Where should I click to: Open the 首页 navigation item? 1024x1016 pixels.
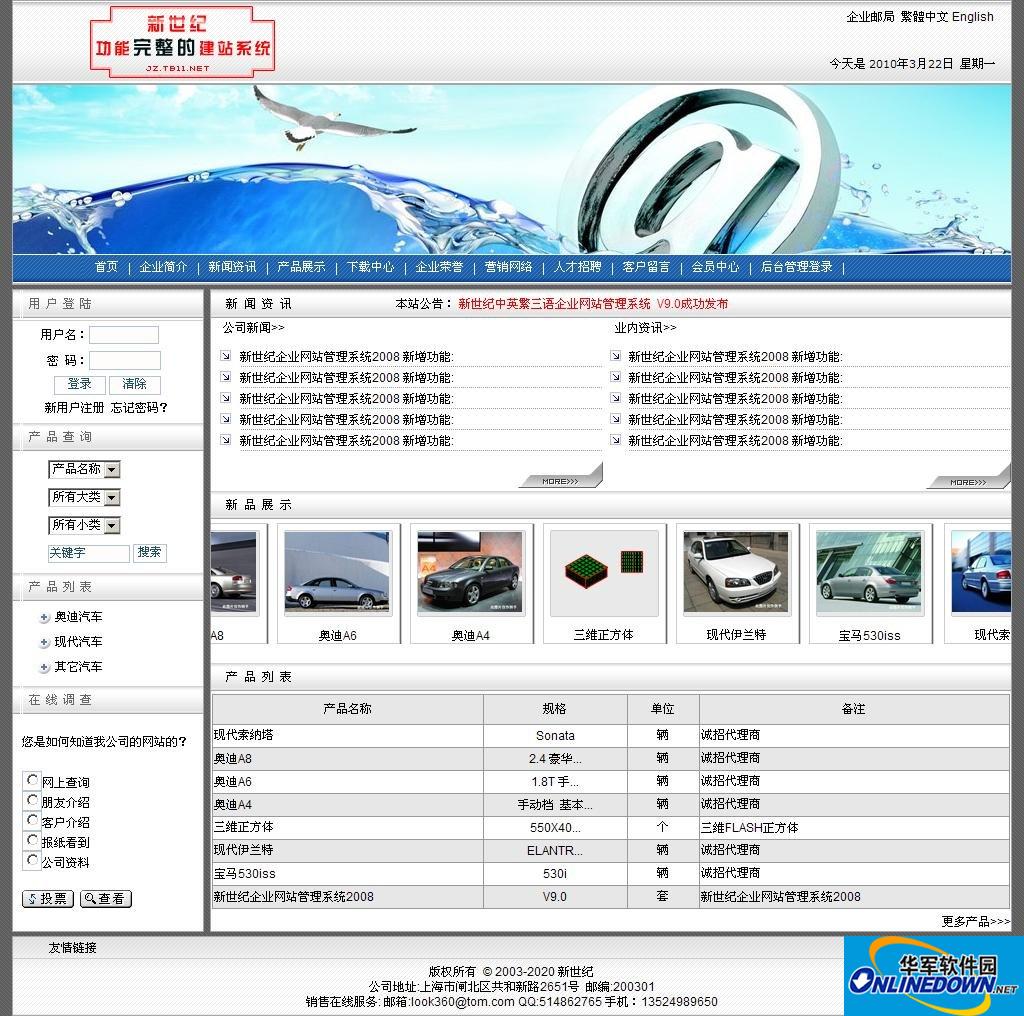(x=106, y=267)
